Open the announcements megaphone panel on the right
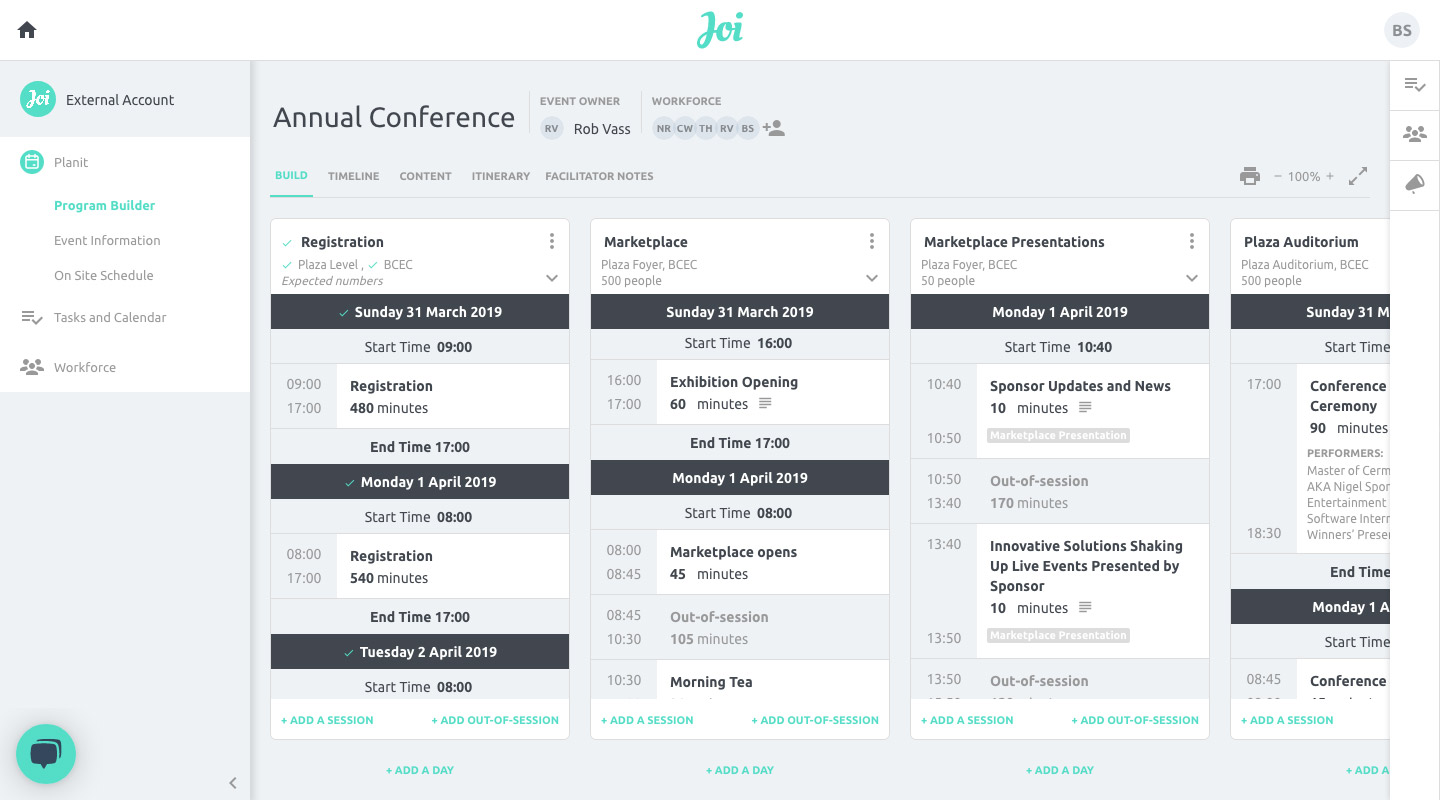This screenshot has width=1440, height=800. click(1414, 184)
